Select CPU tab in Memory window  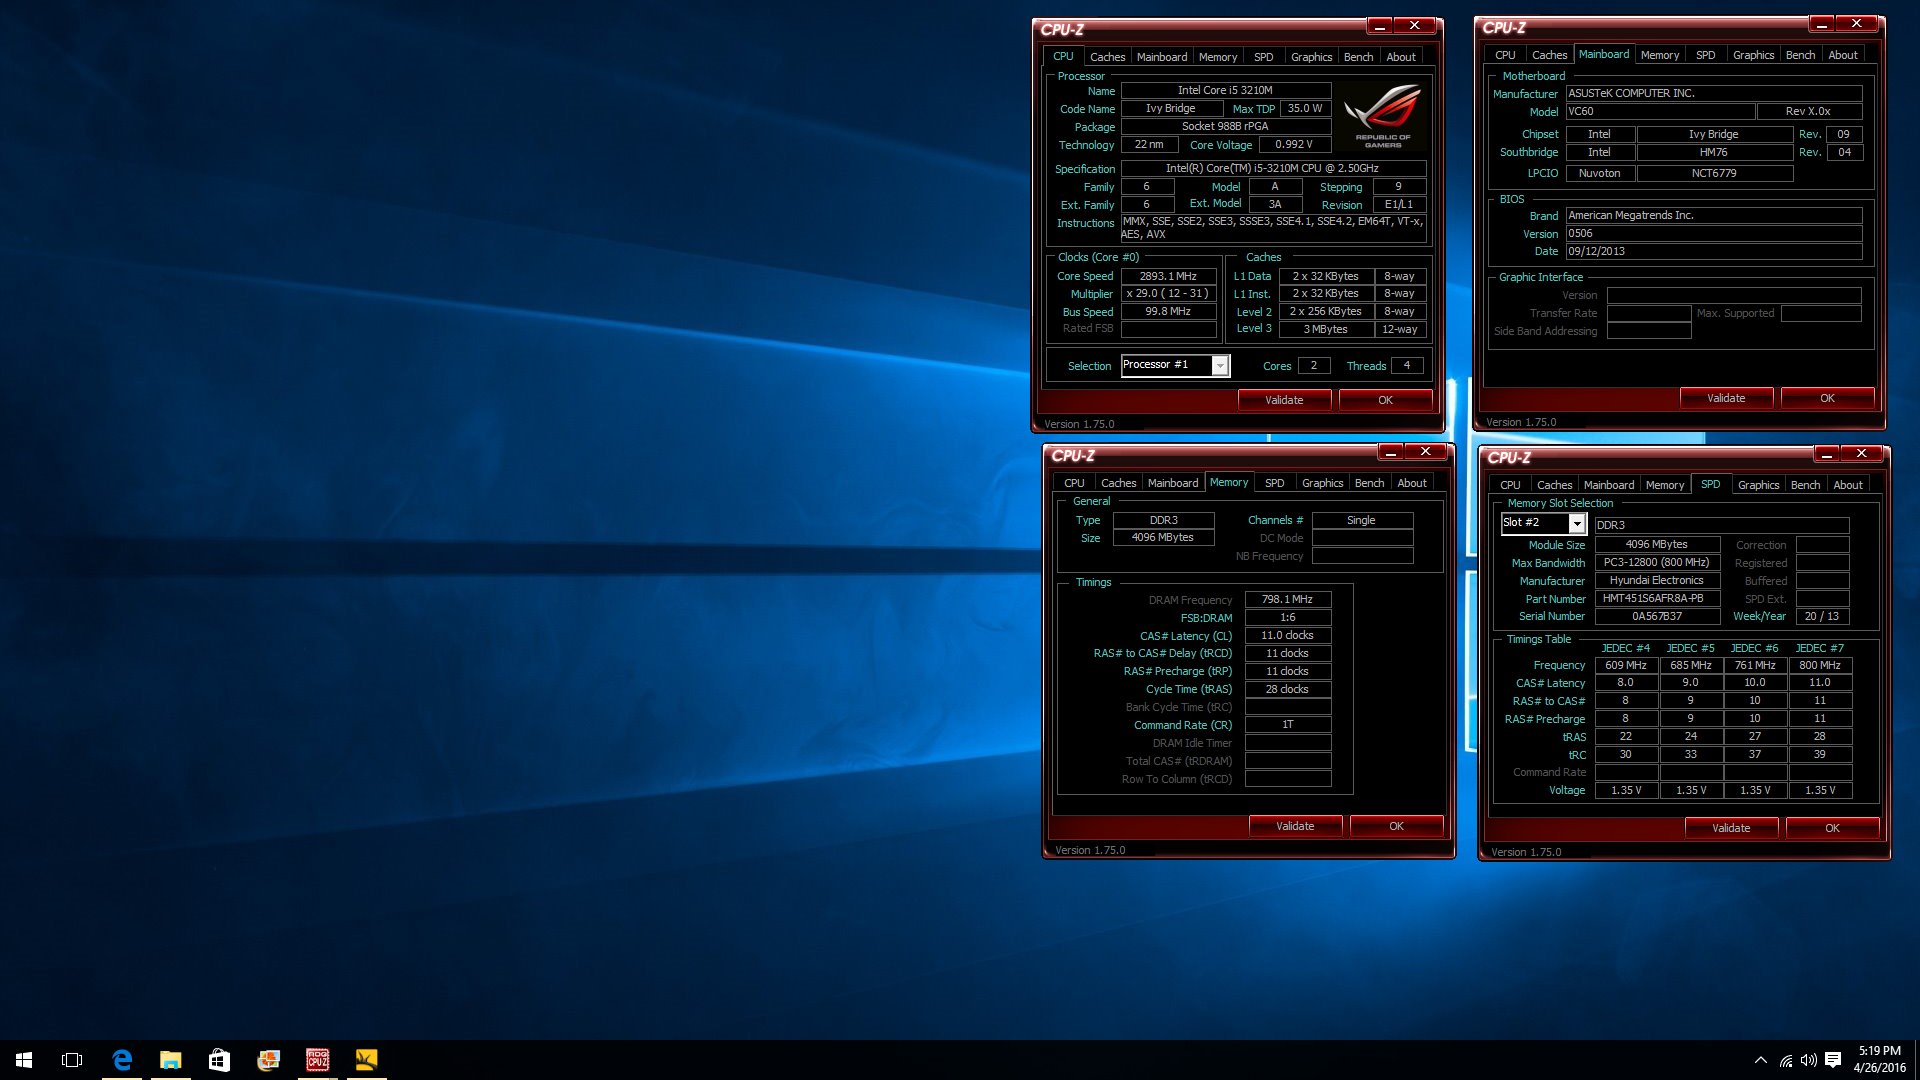(1074, 483)
